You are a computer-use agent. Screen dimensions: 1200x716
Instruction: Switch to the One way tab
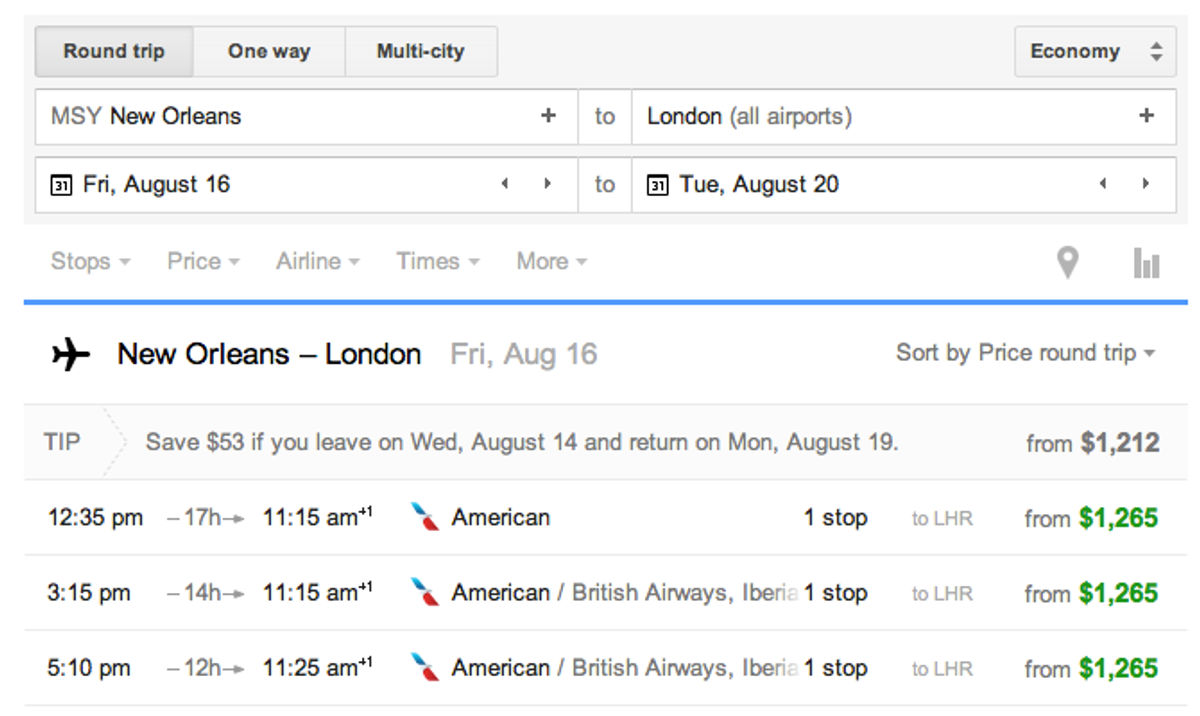268,51
